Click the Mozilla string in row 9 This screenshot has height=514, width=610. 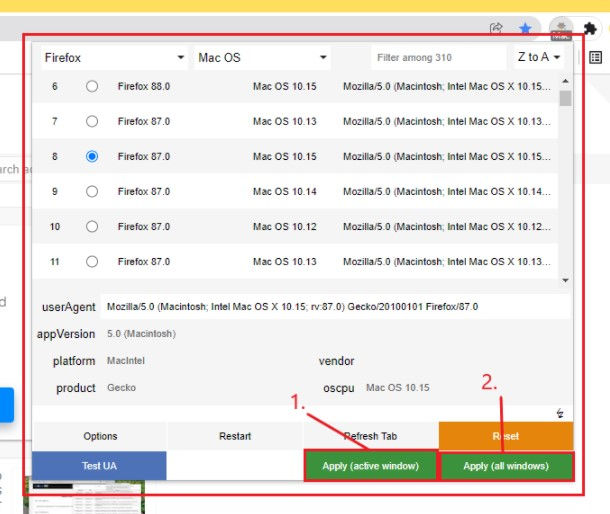click(x=447, y=191)
